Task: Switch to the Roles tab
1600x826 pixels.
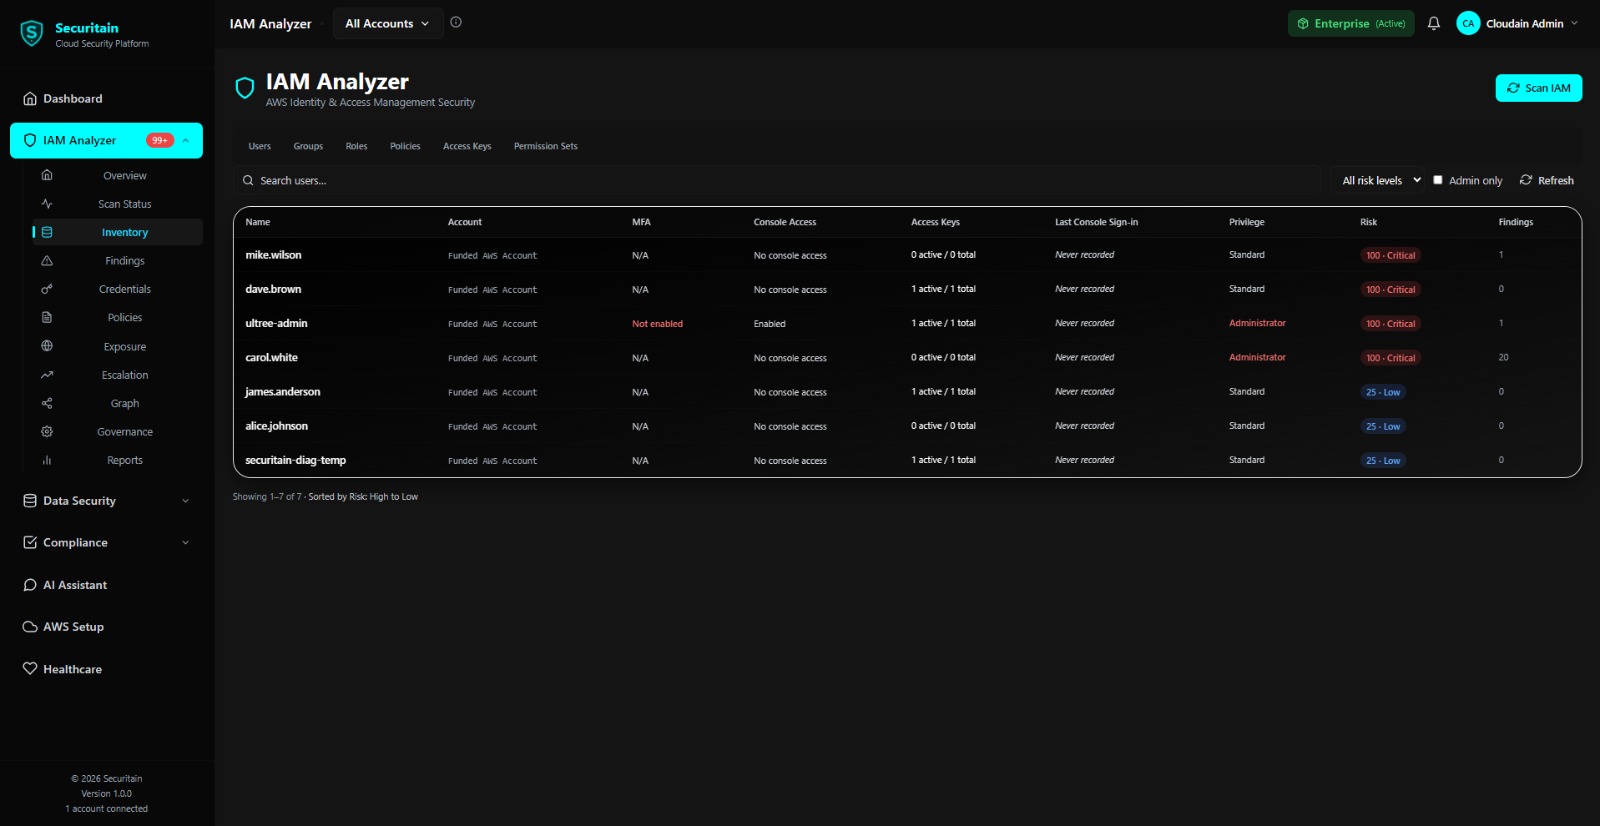Action: [356, 146]
